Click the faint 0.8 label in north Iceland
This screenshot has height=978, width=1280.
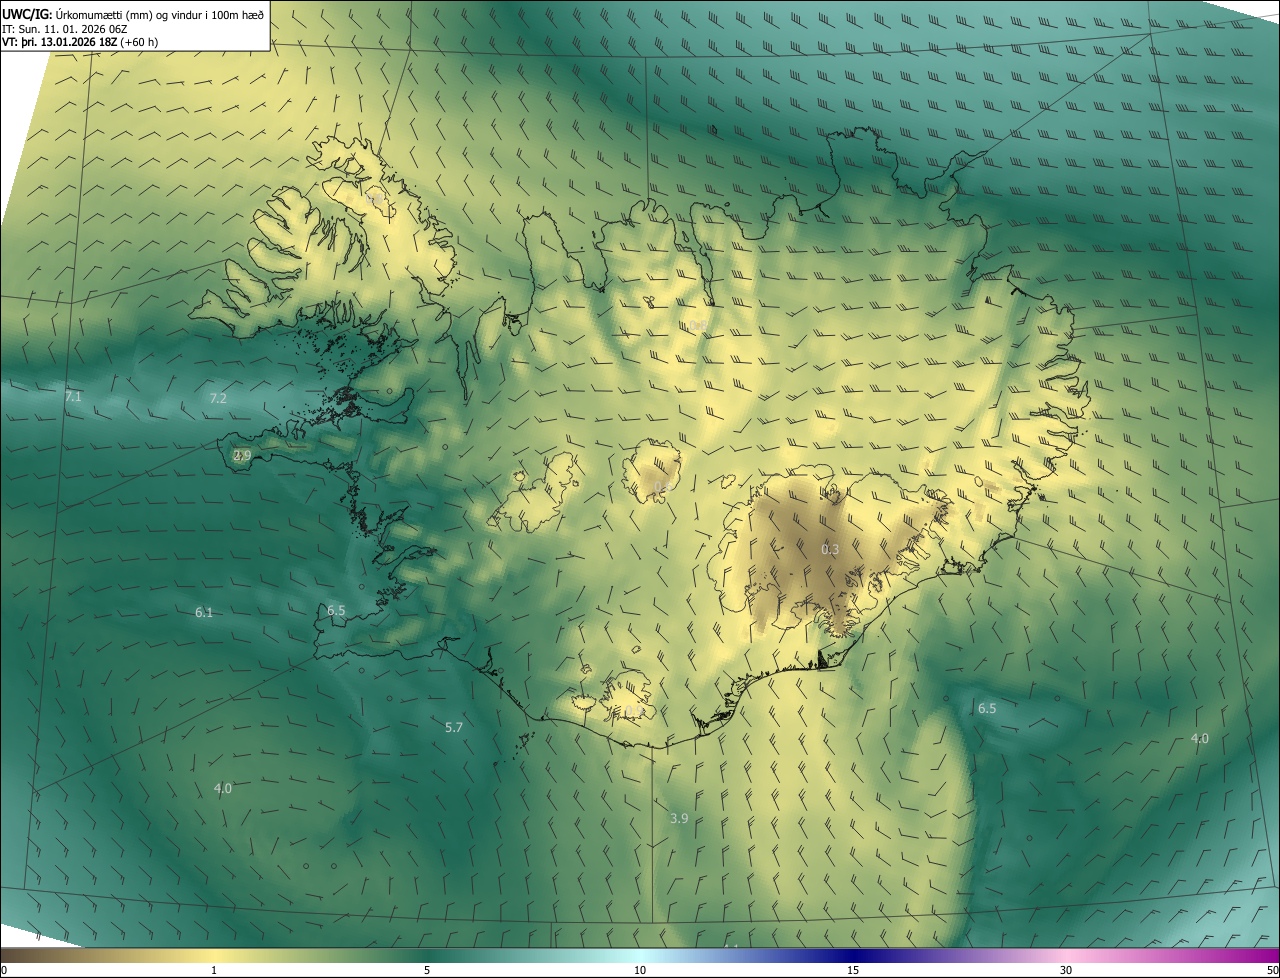click(x=698, y=325)
